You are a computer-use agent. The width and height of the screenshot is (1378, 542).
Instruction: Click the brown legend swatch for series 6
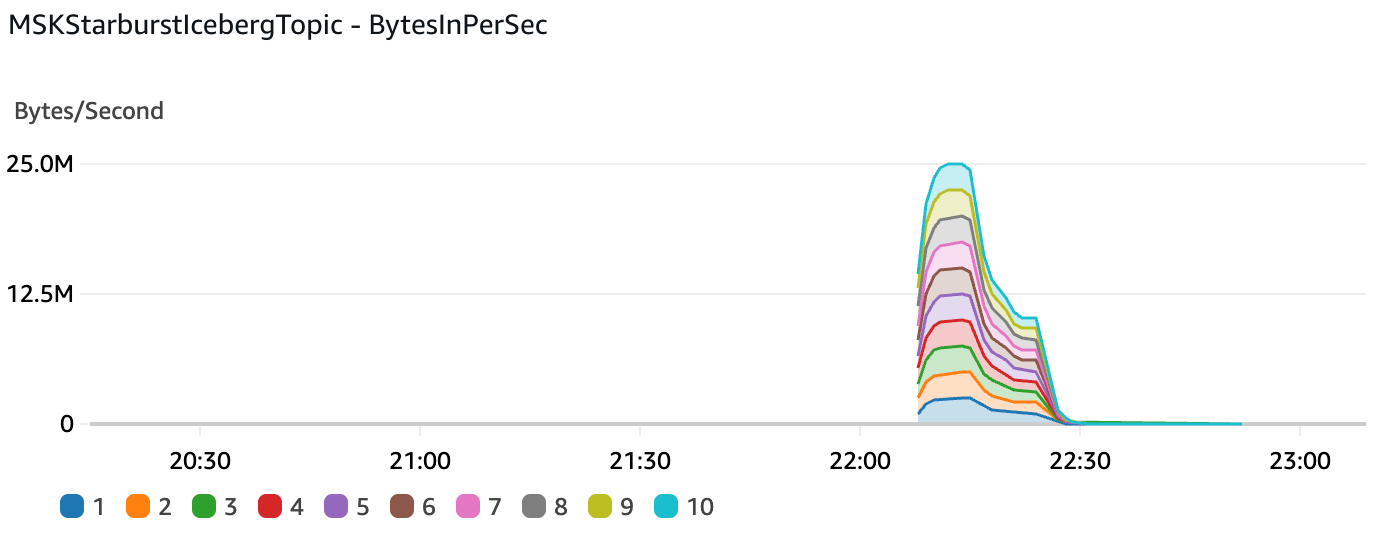click(x=401, y=507)
